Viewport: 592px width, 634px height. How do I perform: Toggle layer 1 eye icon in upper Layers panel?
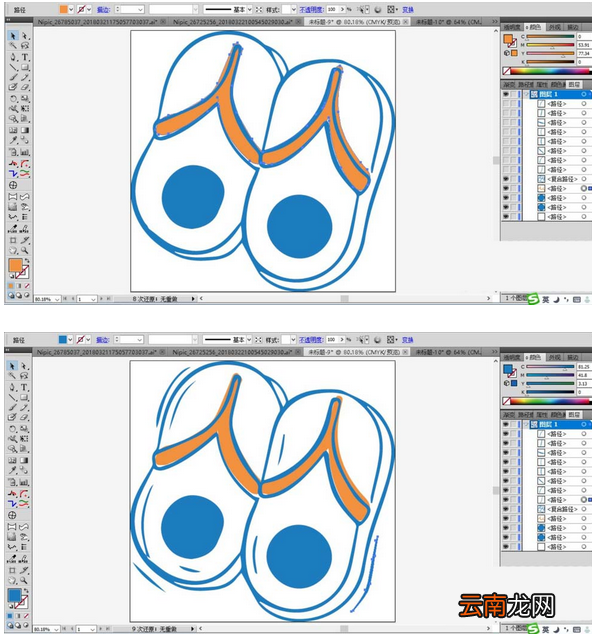pos(506,94)
